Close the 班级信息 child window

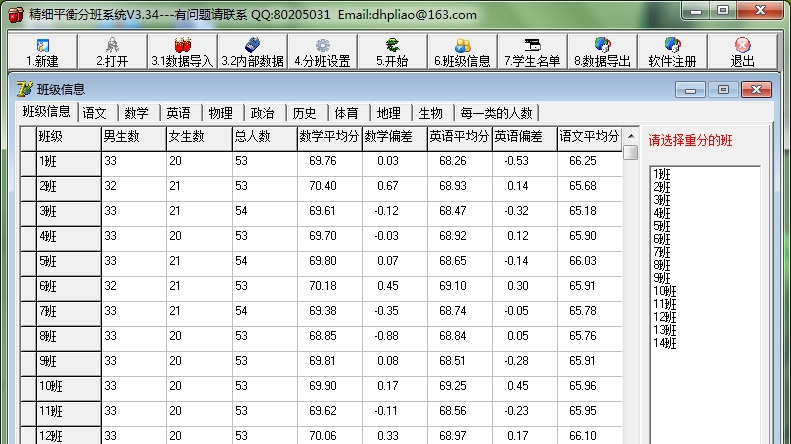[x=756, y=90]
